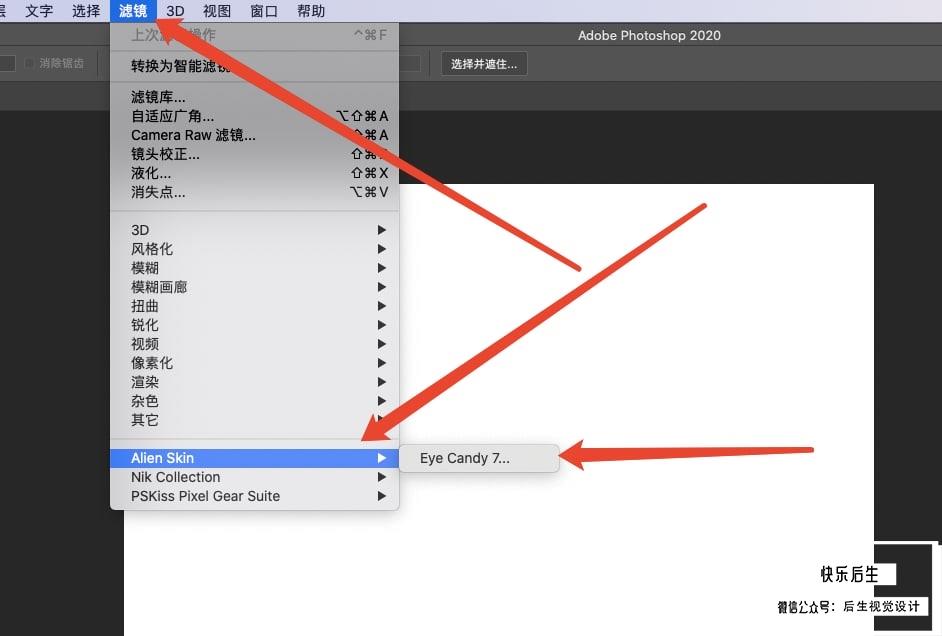
Task: Open the 选择 menu
Action: 86,11
